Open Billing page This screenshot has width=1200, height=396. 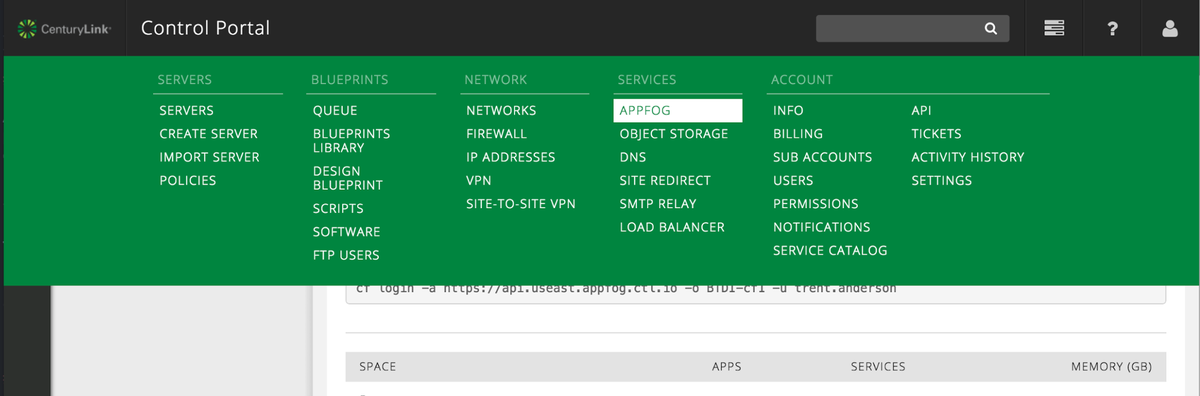point(798,134)
